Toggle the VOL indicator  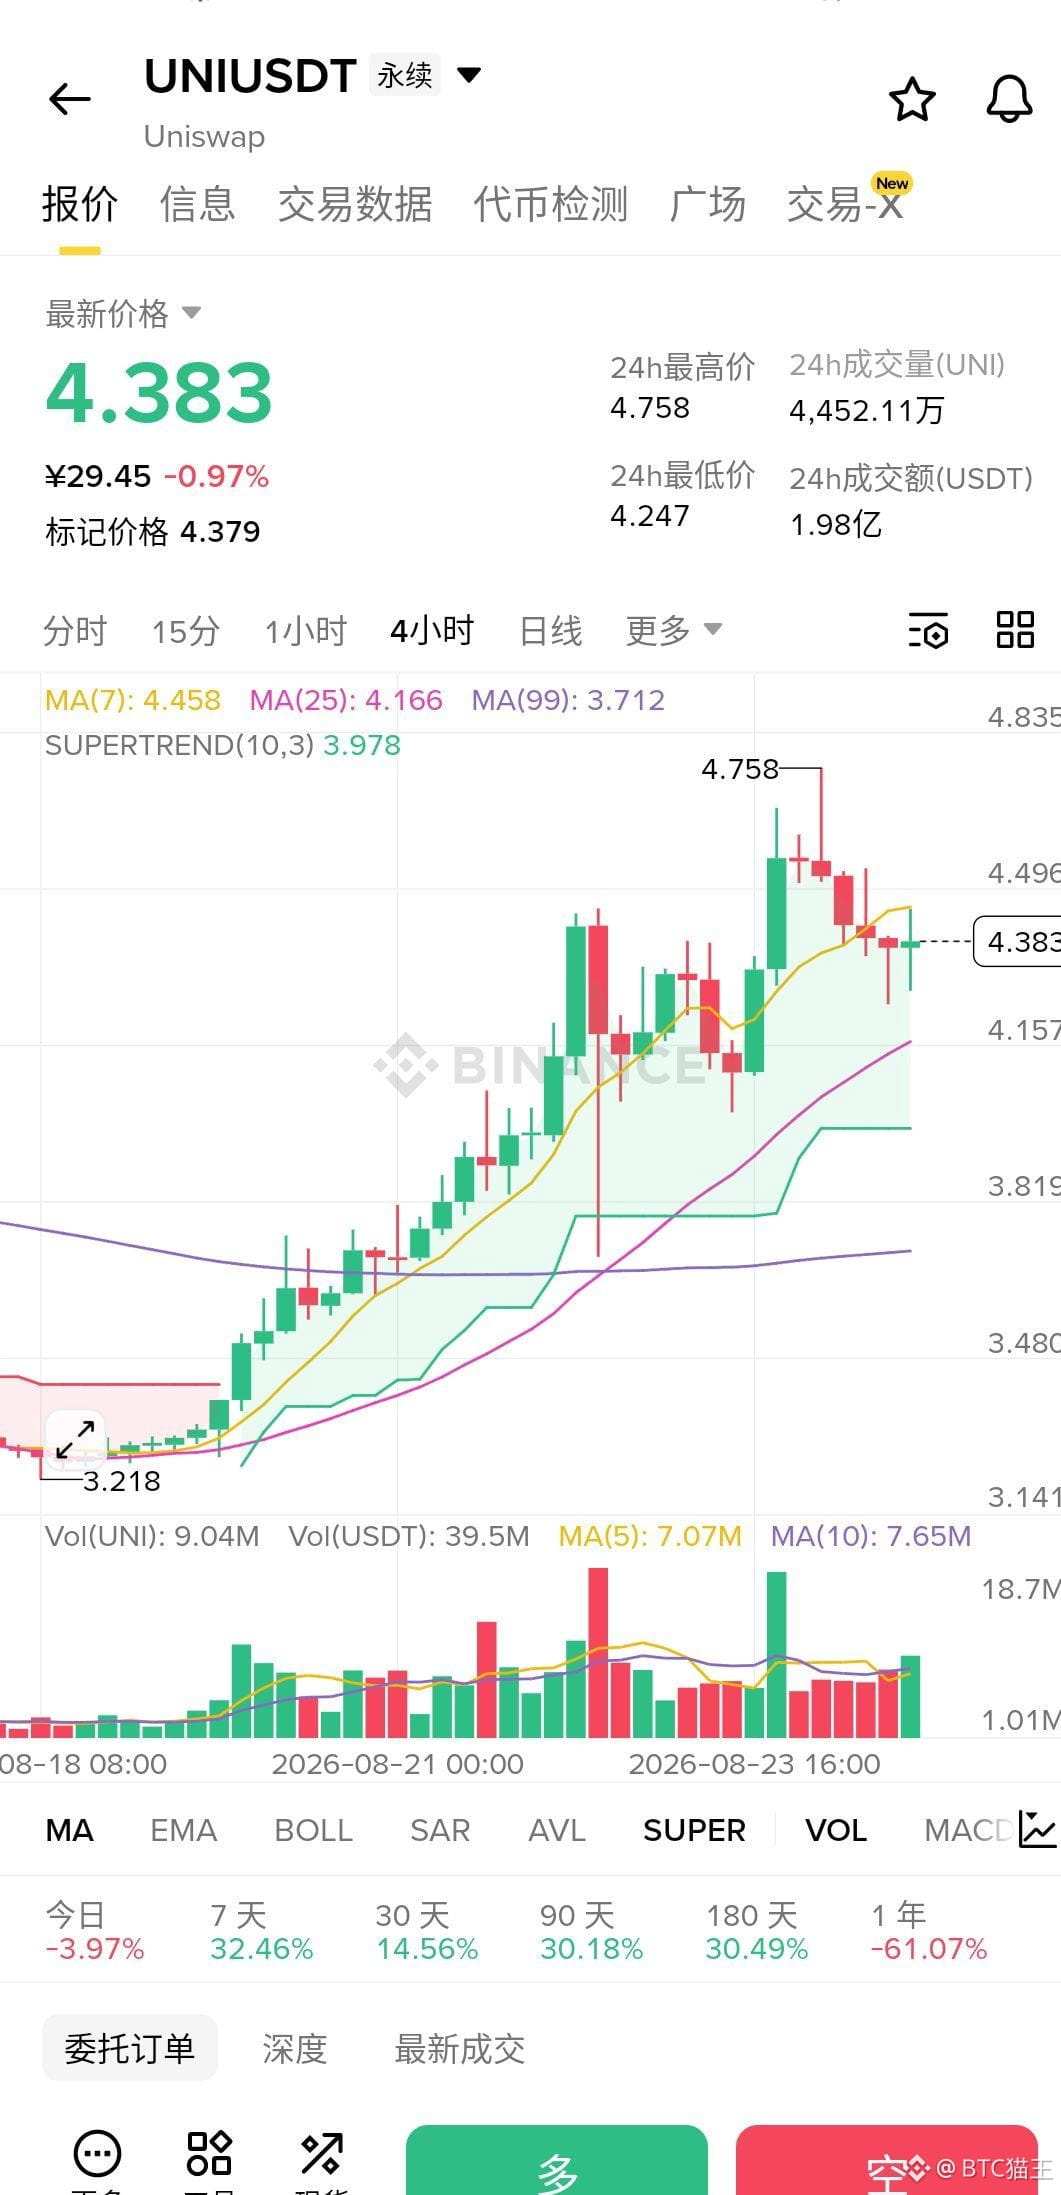[x=836, y=1830]
